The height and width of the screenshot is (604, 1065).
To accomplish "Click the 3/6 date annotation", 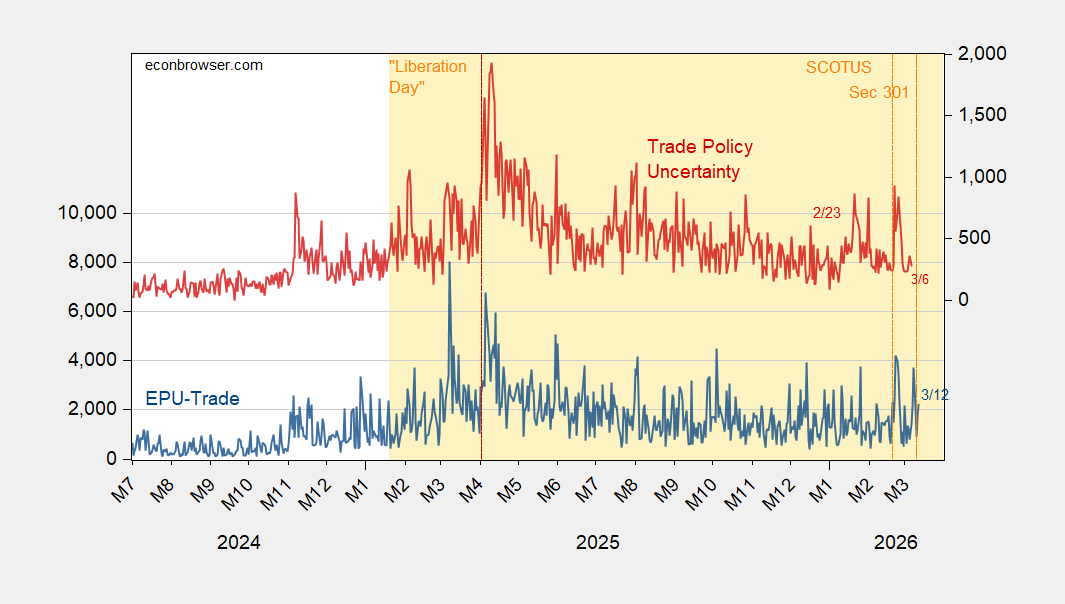I will point(919,280).
